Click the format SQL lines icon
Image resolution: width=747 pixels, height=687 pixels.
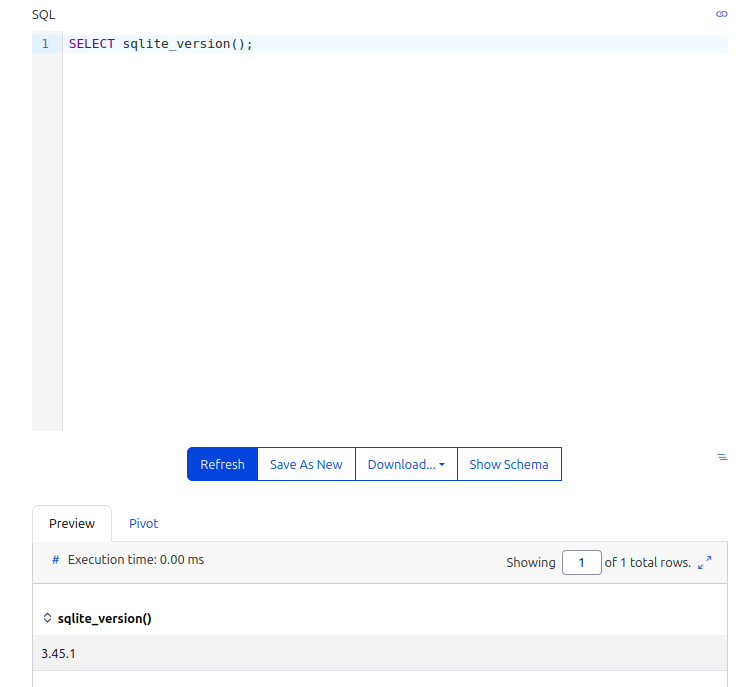pyautogui.click(x=722, y=457)
